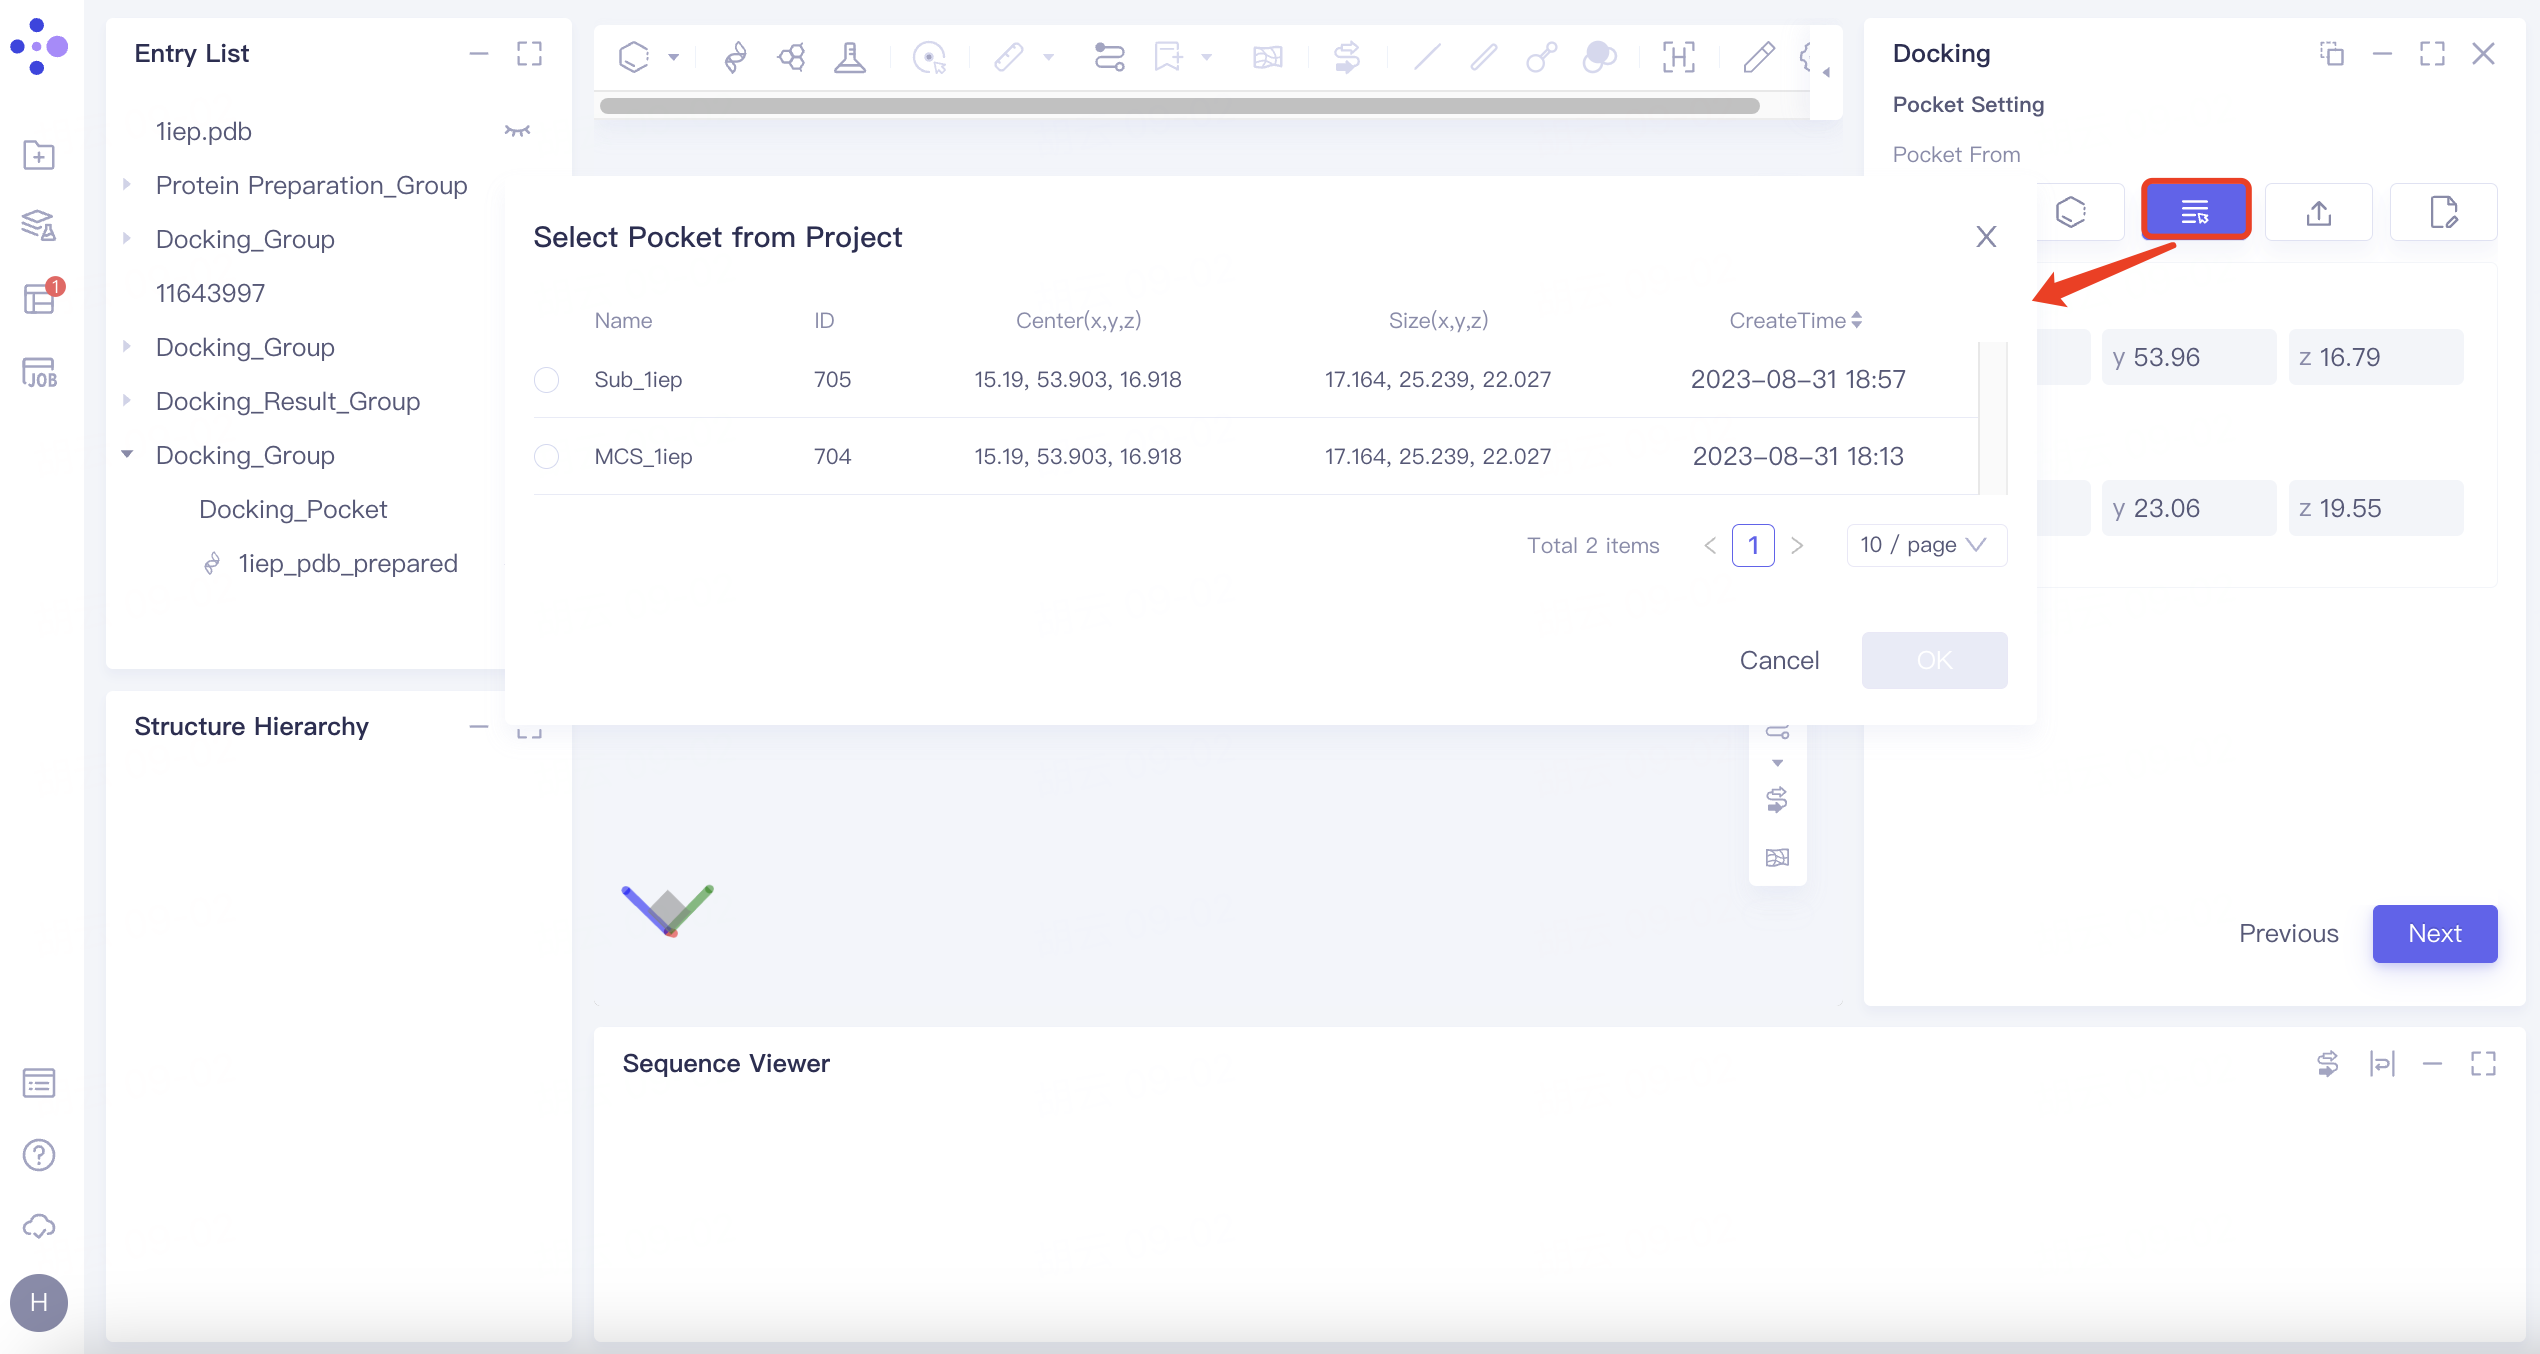
Task: Select the hexagon molecule pocket option
Action: click(x=2070, y=211)
